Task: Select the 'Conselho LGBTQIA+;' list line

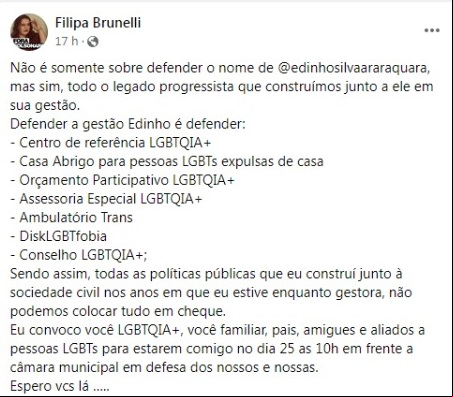Action: 79,255
